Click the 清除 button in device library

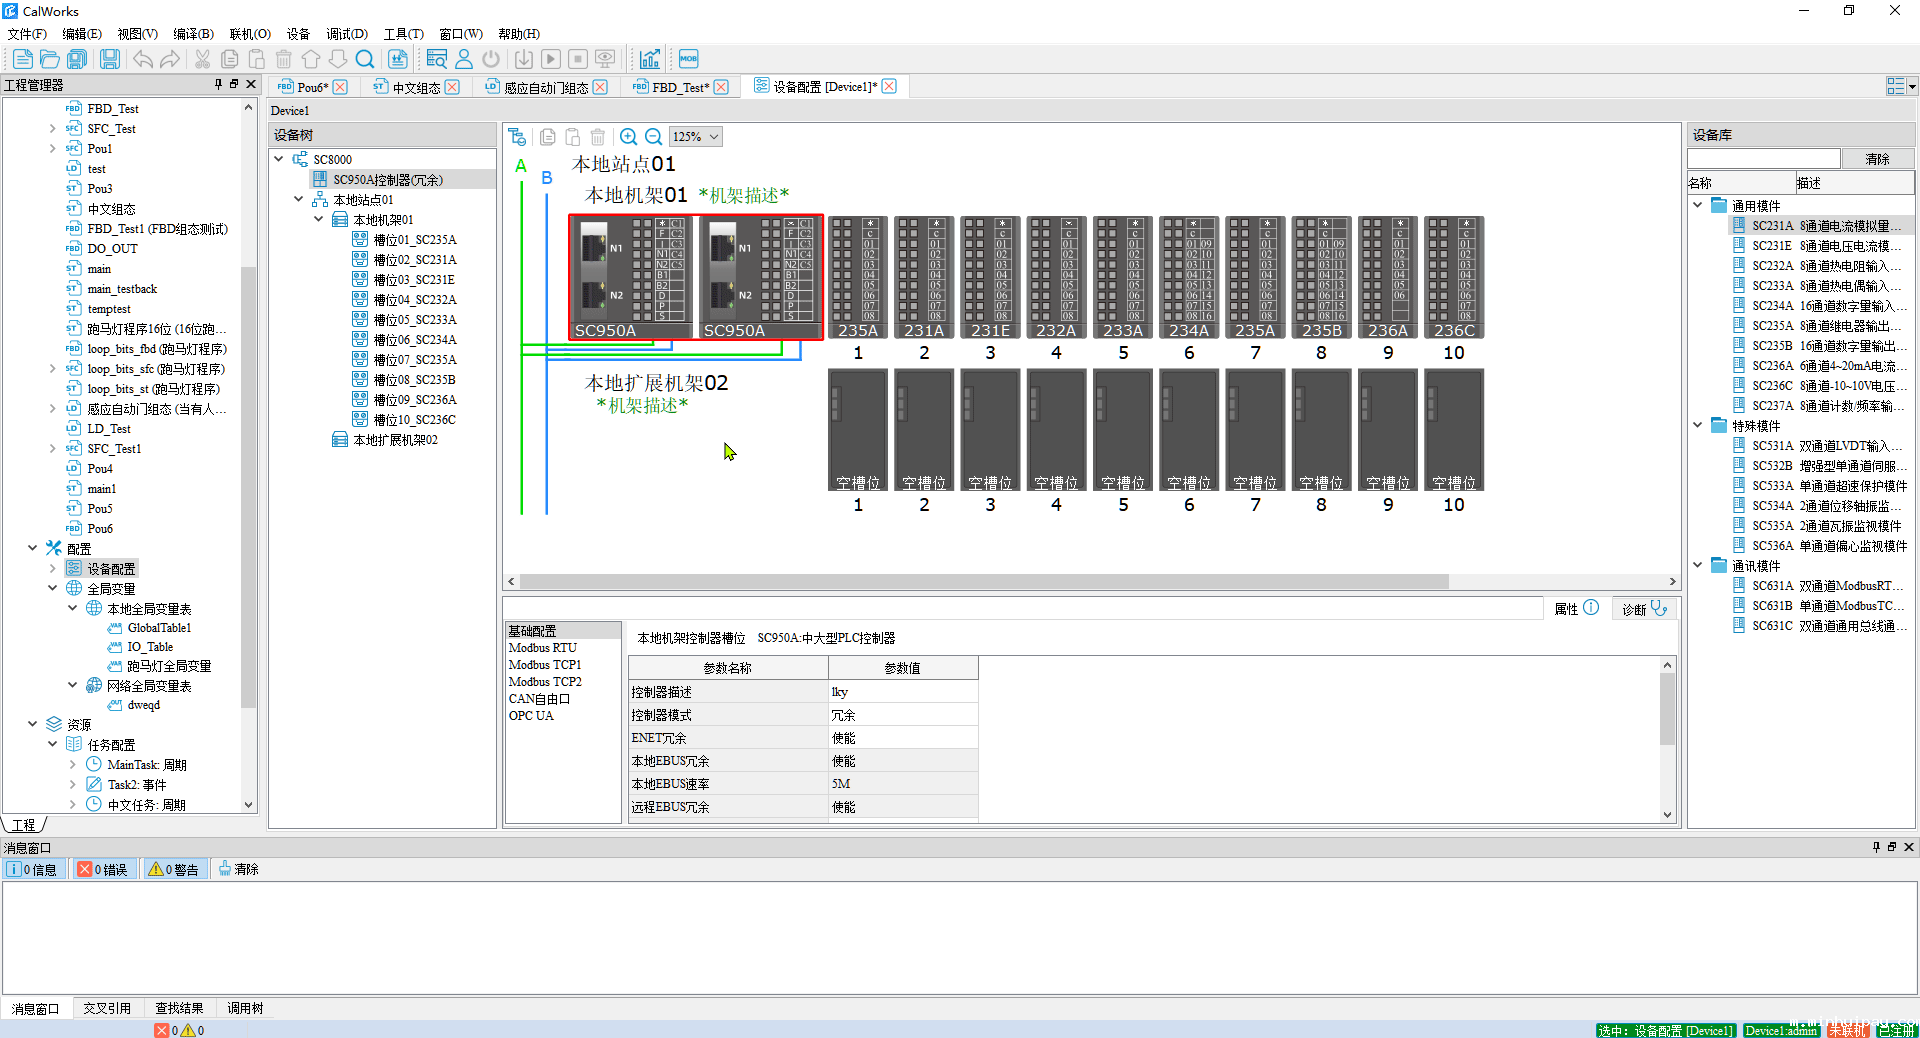(x=1877, y=159)
